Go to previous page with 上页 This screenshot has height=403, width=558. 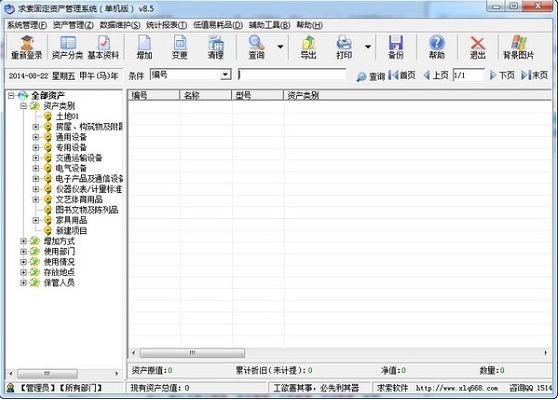click(x=436, y=75)
